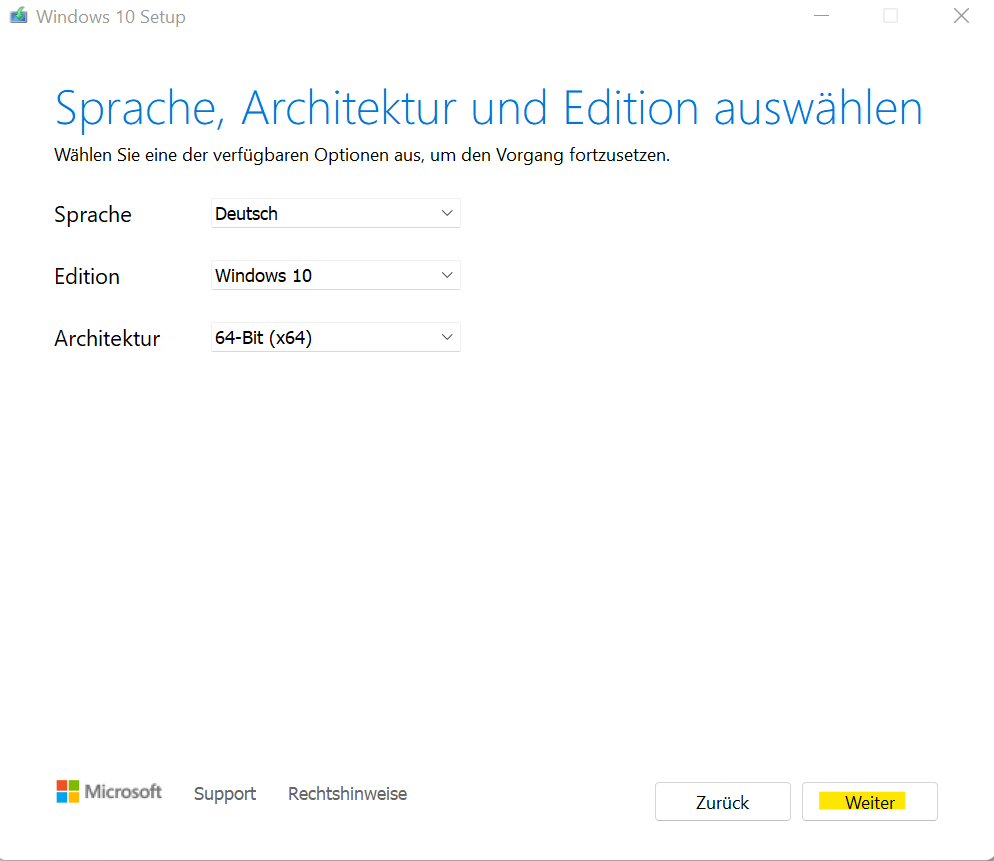Image resolution: width=994 pixels, height=861 pixels.
Task: Open the Rechtshinweise link
Action: coord(347,794)
